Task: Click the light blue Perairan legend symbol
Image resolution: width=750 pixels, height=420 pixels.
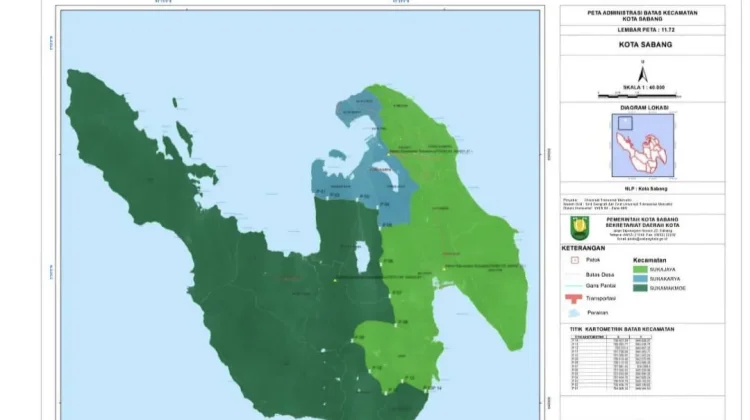Action: (x=574, y=313)
